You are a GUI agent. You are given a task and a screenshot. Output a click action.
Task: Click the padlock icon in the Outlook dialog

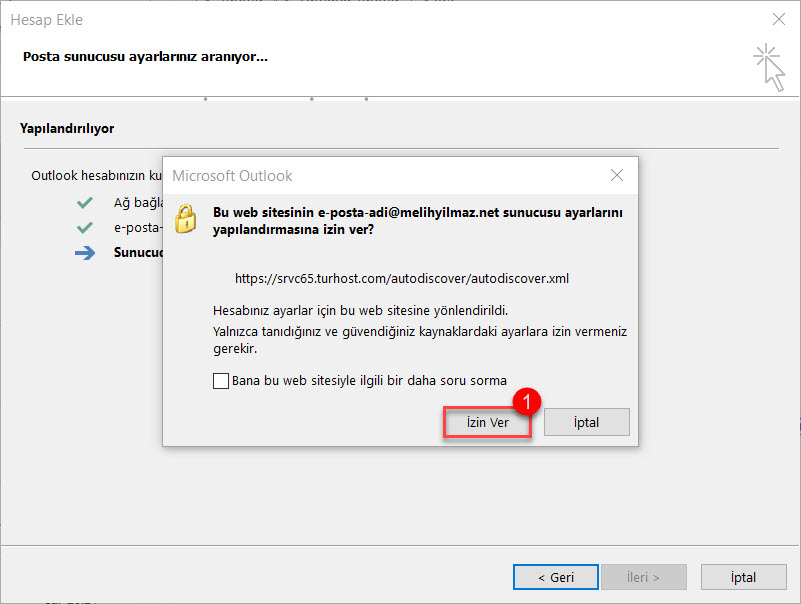[185, 218]
